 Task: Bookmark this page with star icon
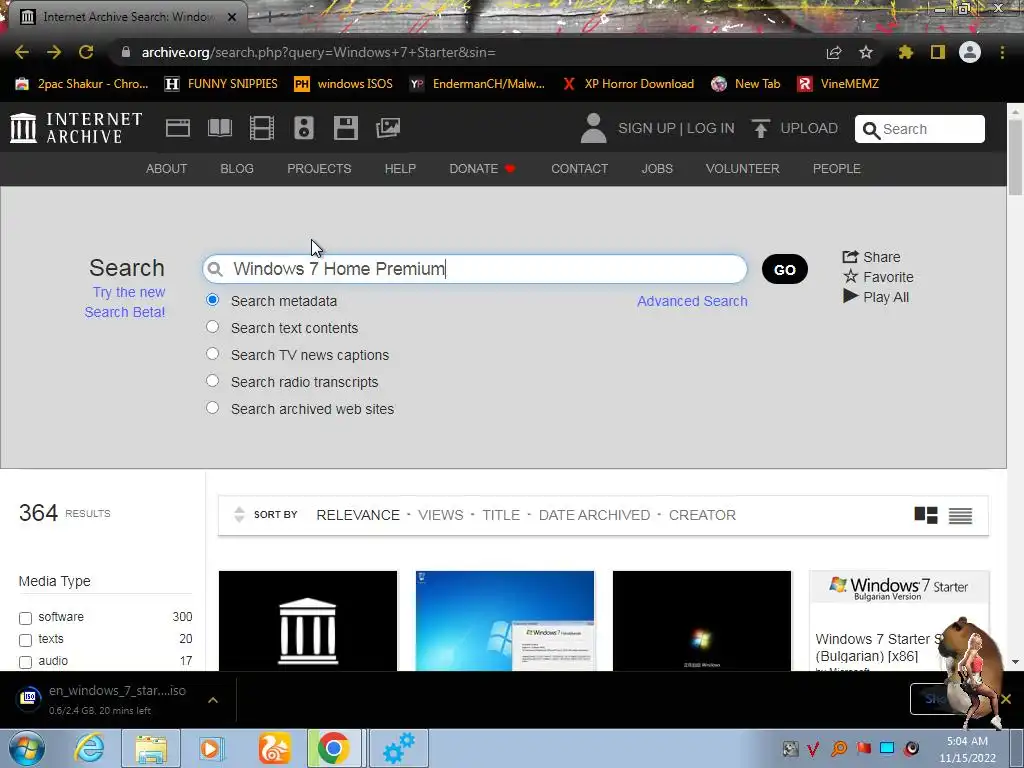(x=865, y=52)
